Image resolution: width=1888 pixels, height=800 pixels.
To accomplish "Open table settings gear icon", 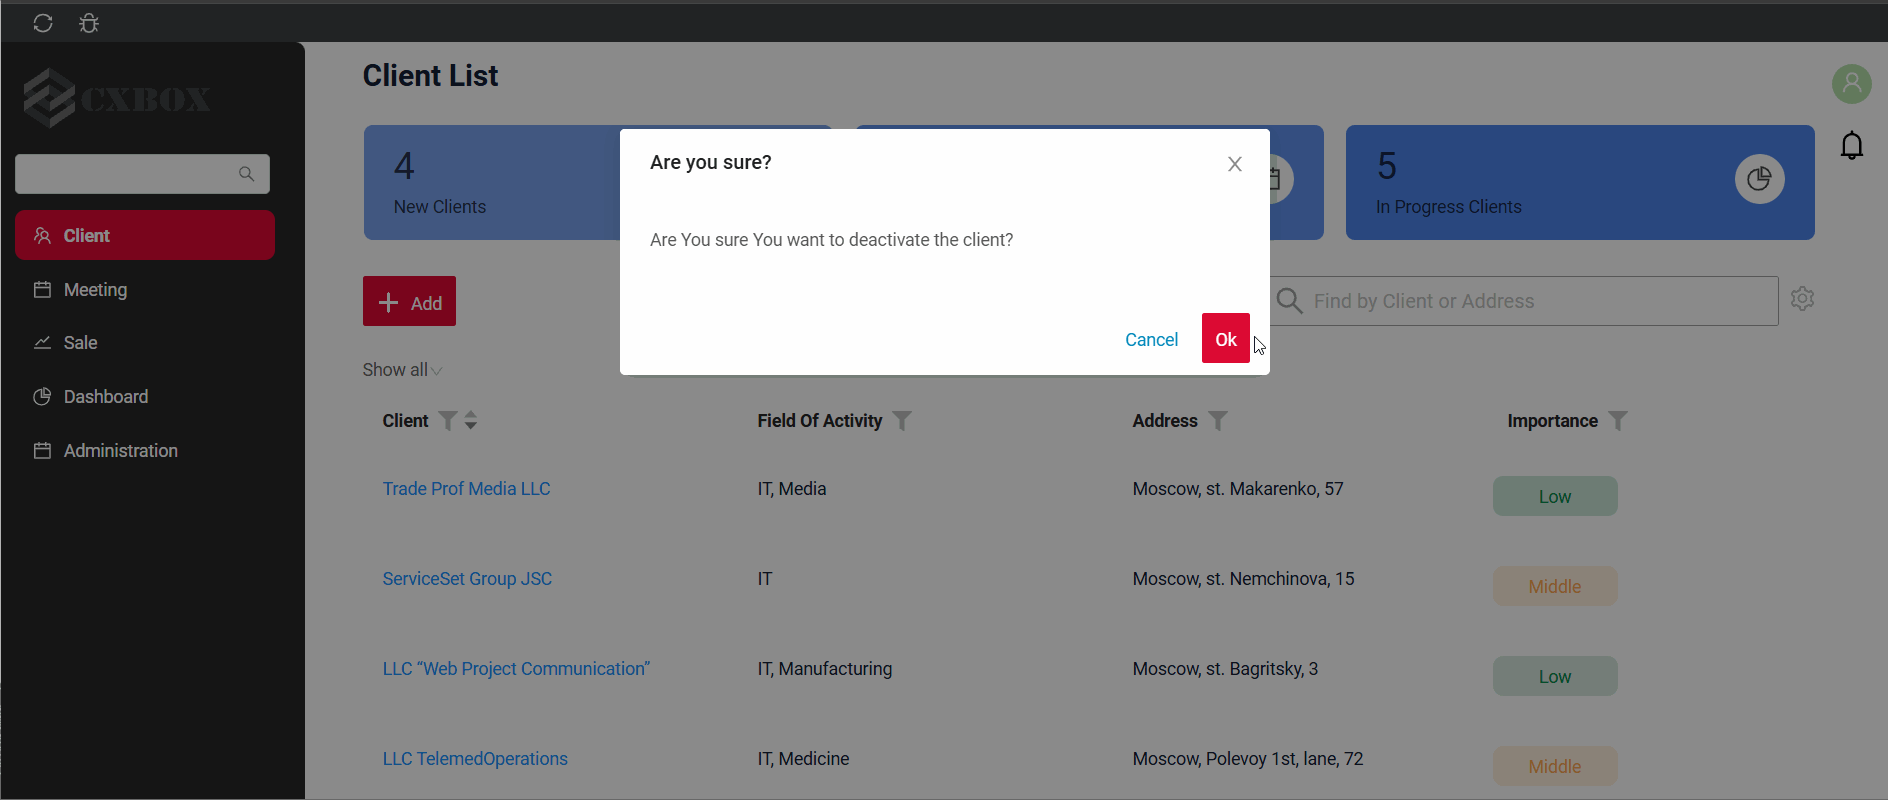I will click(1802, 299).
